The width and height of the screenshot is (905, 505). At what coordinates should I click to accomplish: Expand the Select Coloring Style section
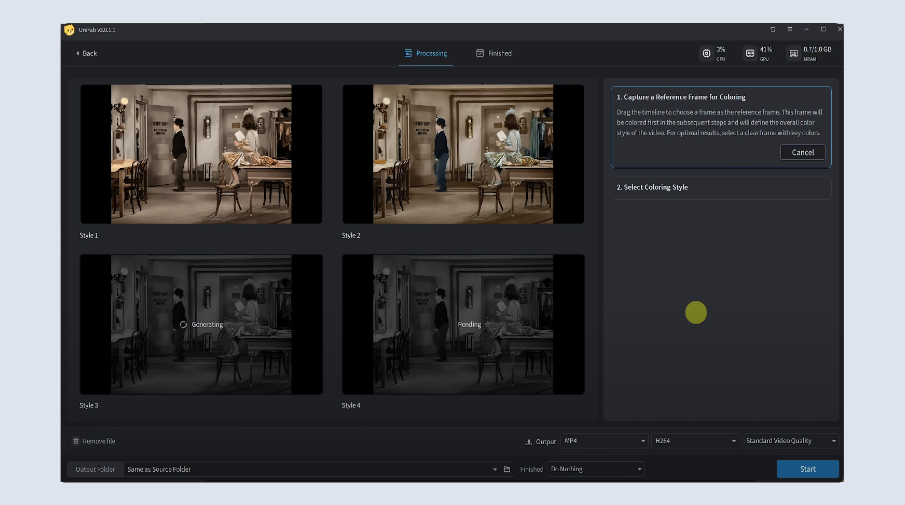tap(721, 188)
